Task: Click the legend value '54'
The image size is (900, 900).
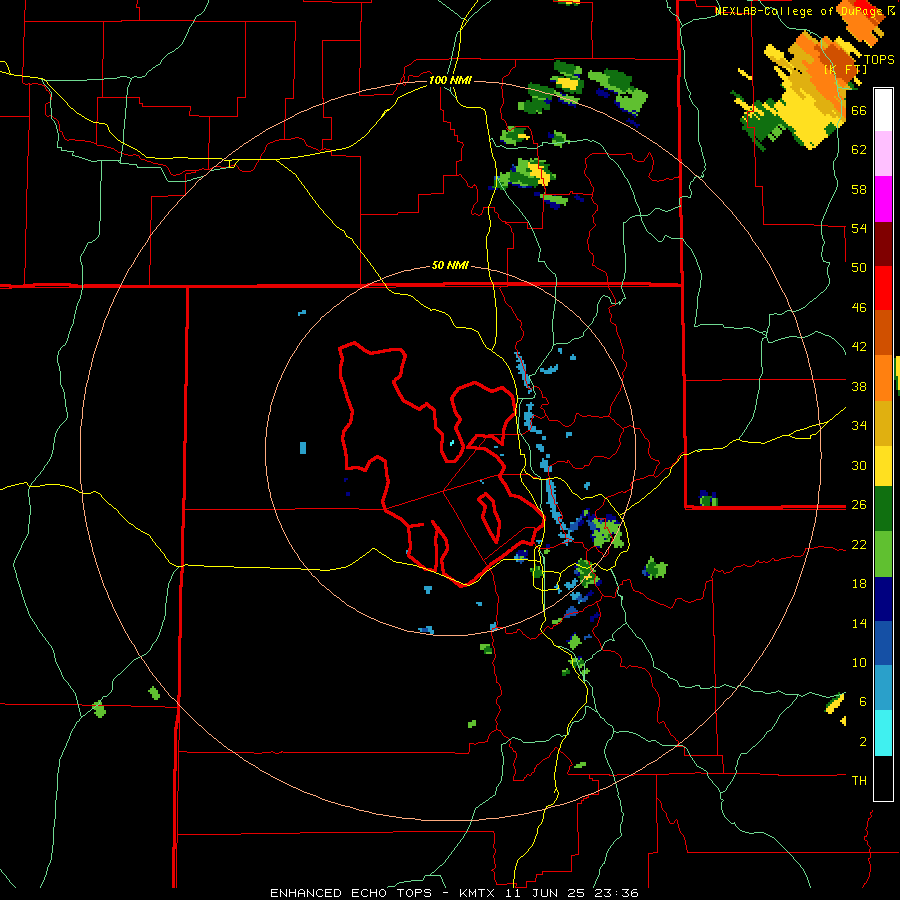Action: coord(859,228)
